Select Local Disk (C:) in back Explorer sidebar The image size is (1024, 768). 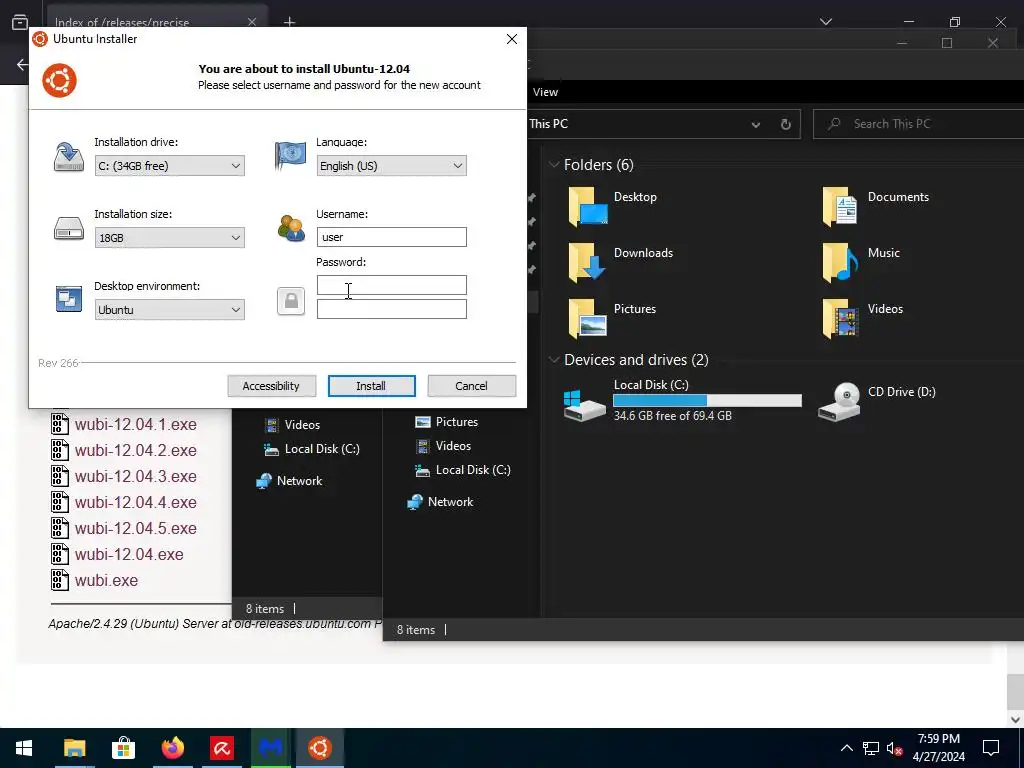click(312, 449)
